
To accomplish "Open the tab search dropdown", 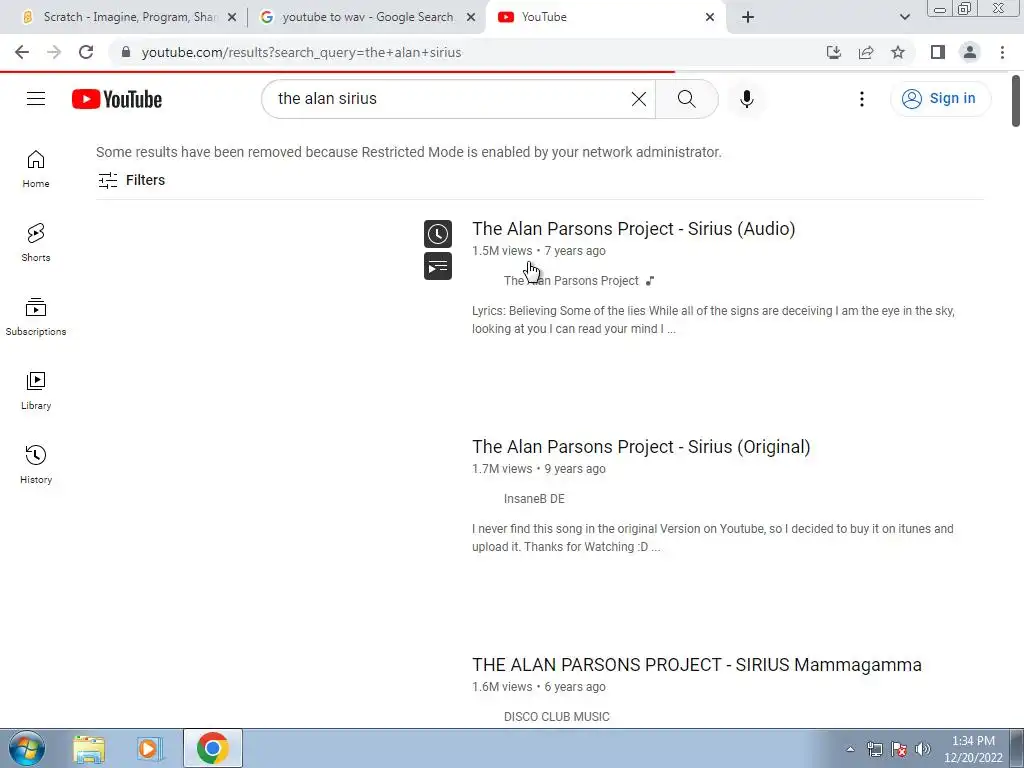I will tap(904, 18).
